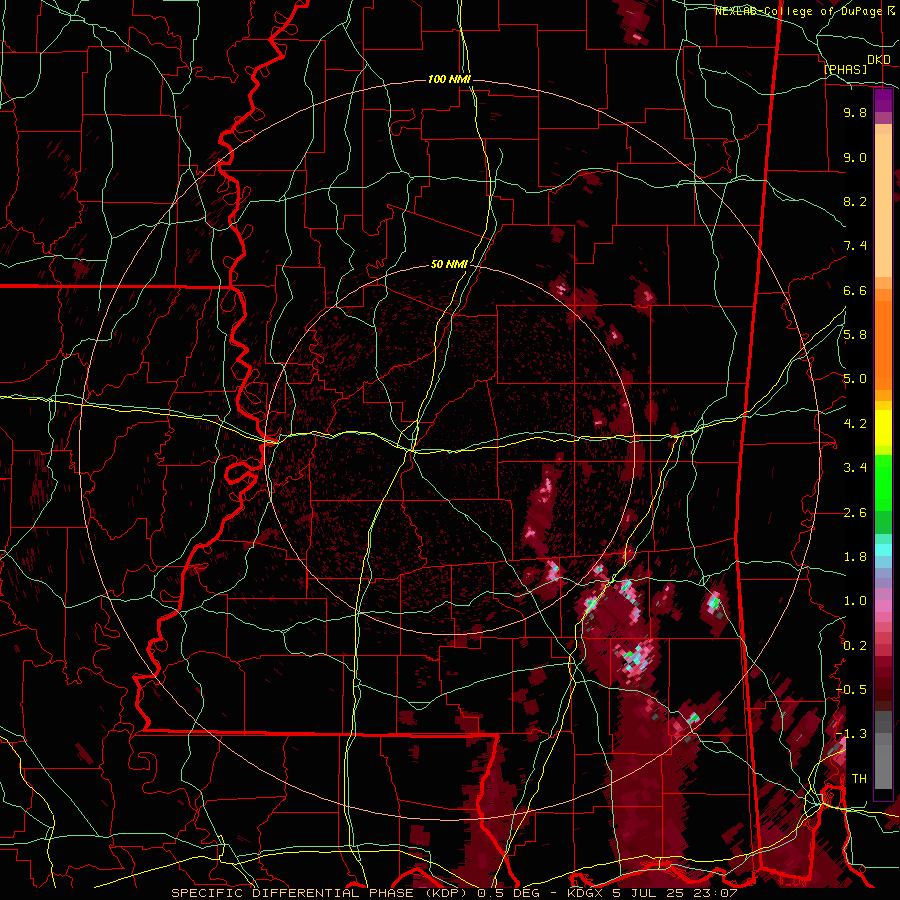This screenshot has width=900, height=900.
Task: Pick the peach segment of the color bar
Action: point(883,207)
